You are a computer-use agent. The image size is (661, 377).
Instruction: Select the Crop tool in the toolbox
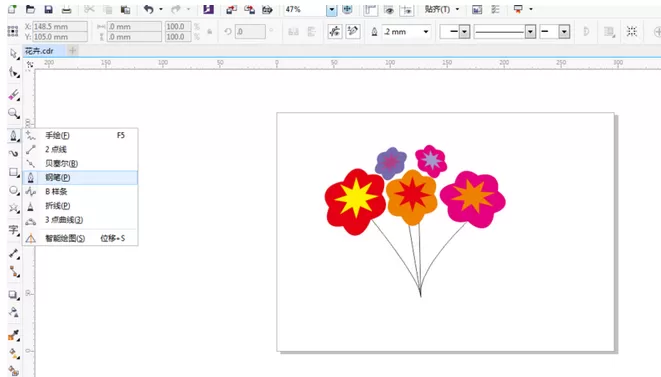(13, 95)
